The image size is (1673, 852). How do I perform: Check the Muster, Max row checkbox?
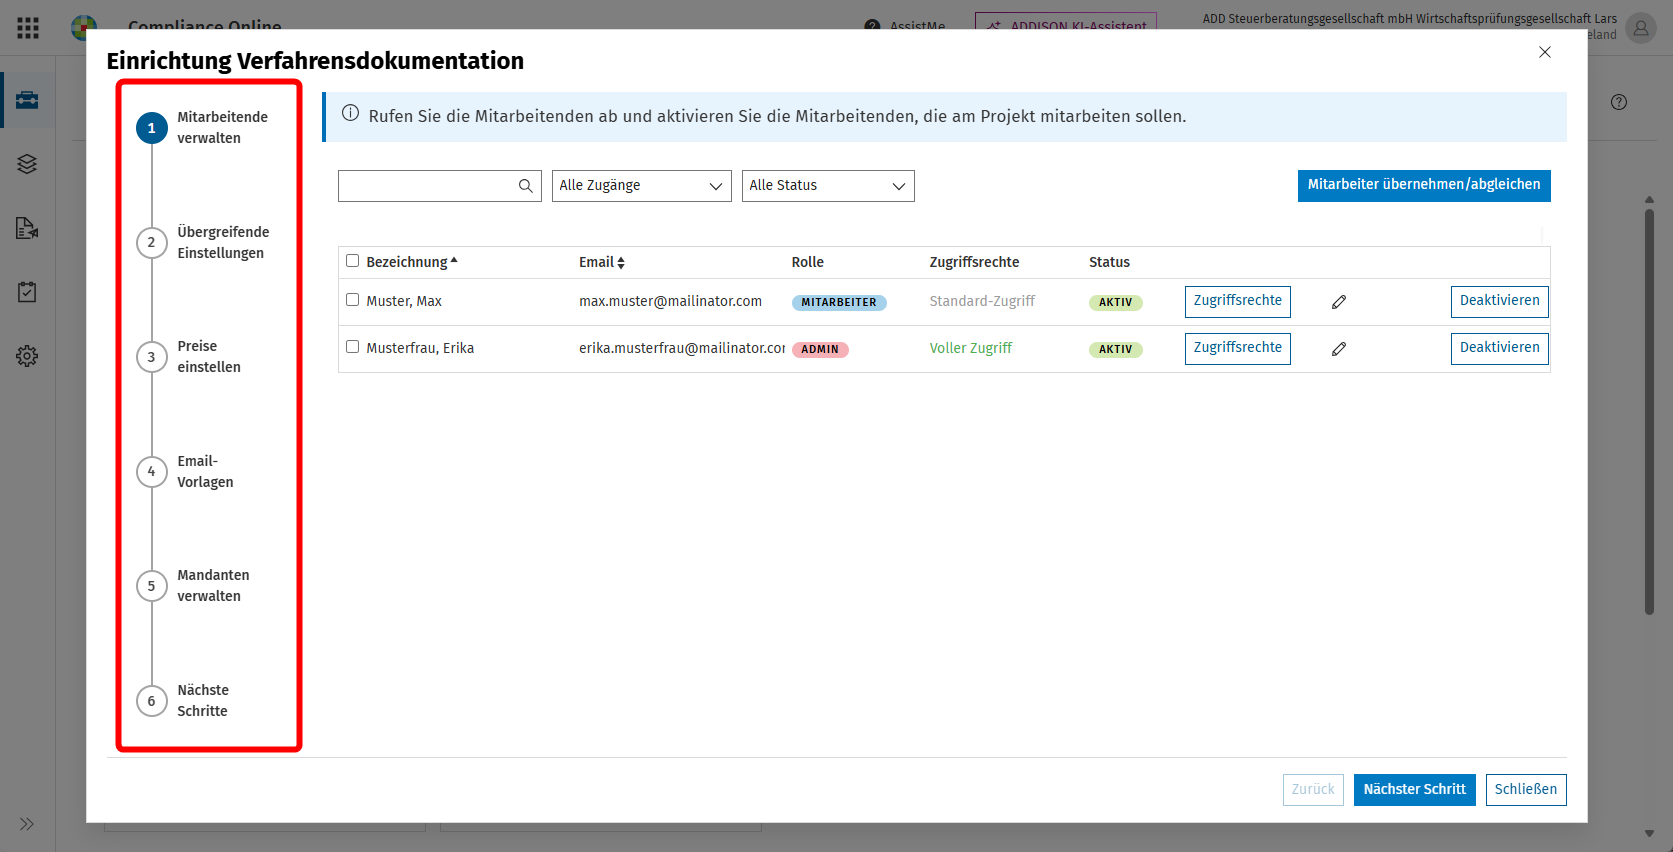tap(352, 300)
